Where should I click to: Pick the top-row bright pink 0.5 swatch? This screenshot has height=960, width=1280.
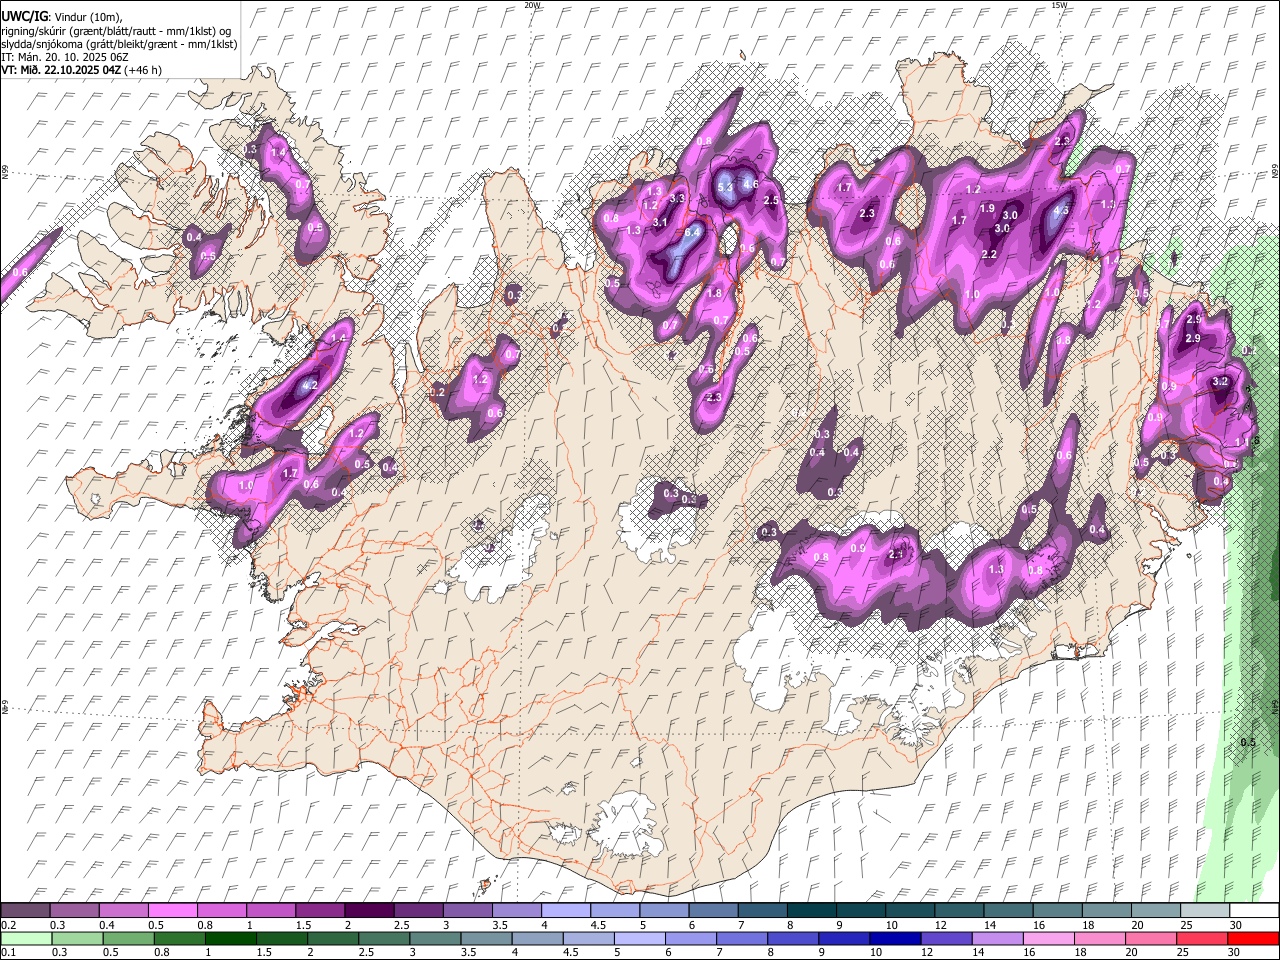point(173,910)
